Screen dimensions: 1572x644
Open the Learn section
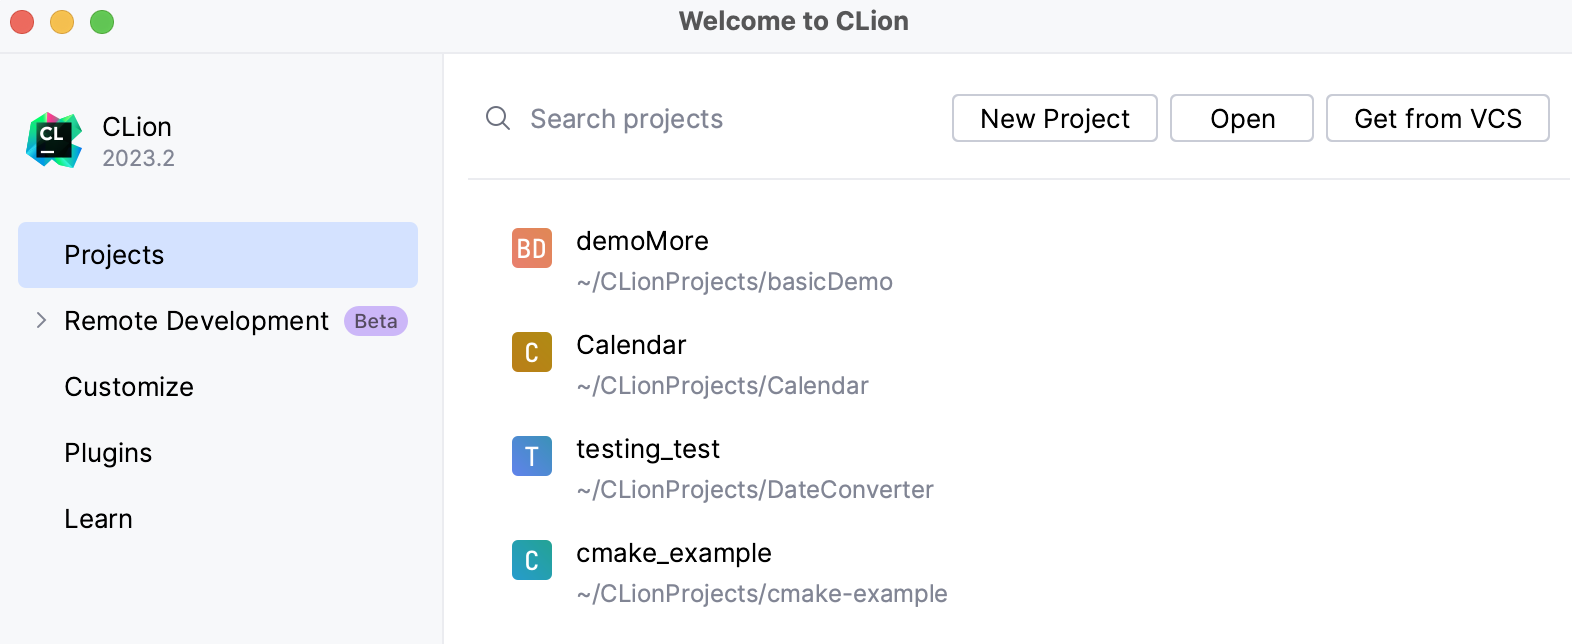(98, 519)
